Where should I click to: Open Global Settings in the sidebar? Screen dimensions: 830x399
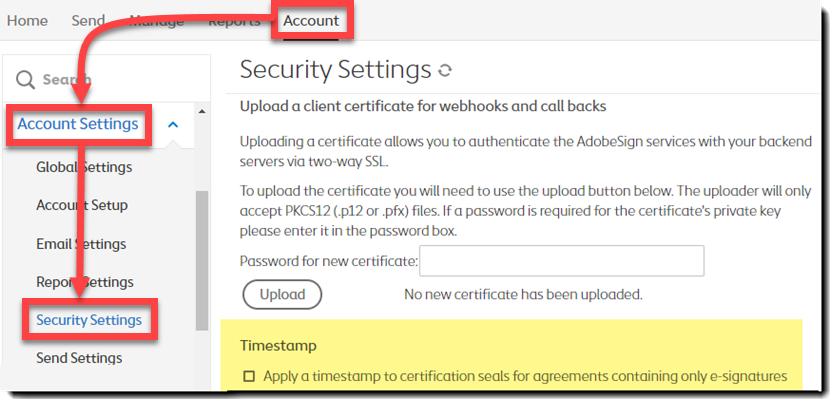coord(84,167)
